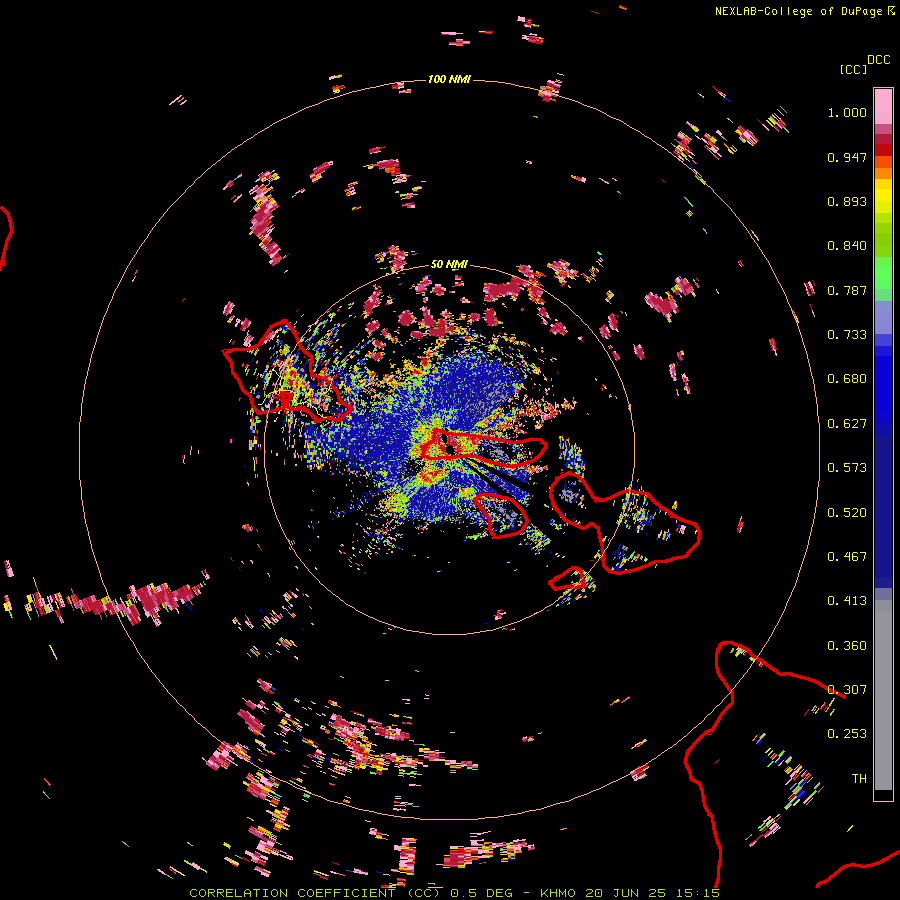900x900 pixels.
Task: Select the 0.413 scale value
Action: (847, 601)
